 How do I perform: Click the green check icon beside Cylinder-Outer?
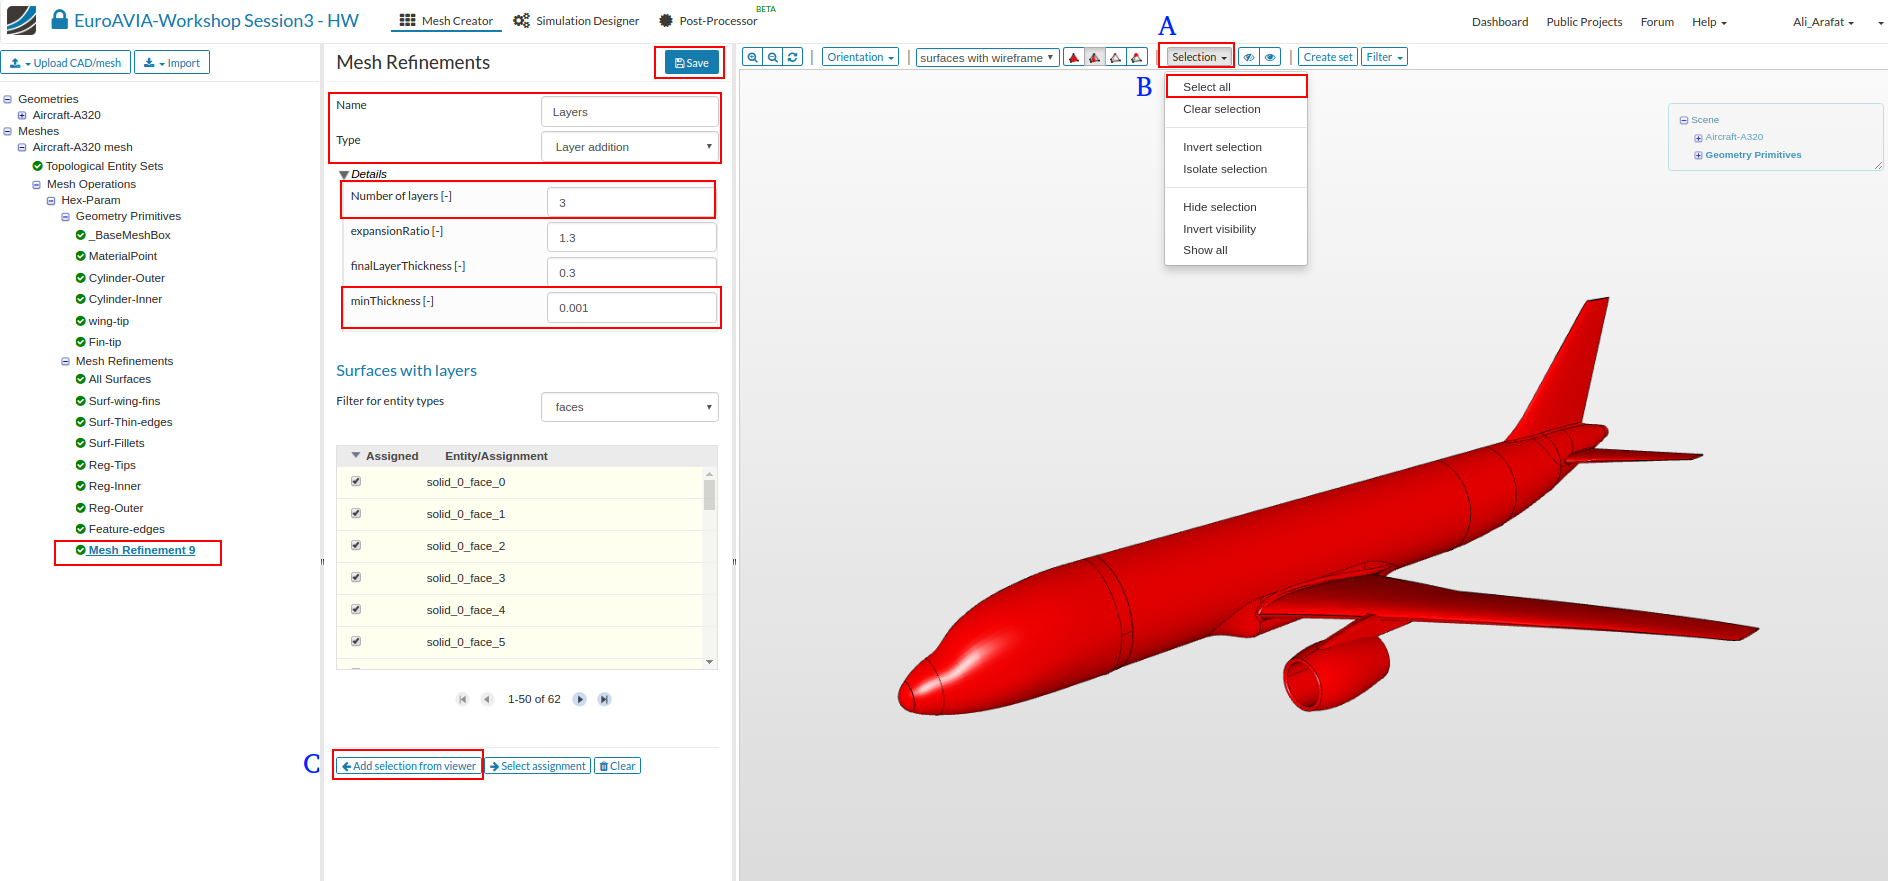(80, 278)
